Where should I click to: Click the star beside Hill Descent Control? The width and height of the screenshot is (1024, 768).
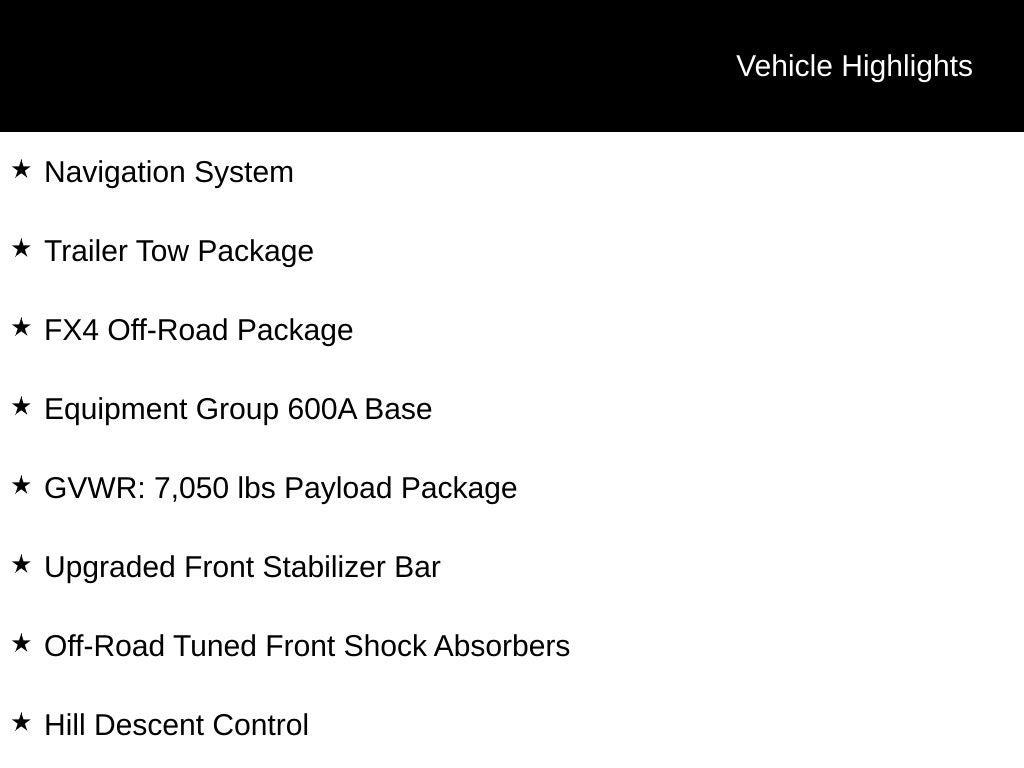[x=21, y=723]
